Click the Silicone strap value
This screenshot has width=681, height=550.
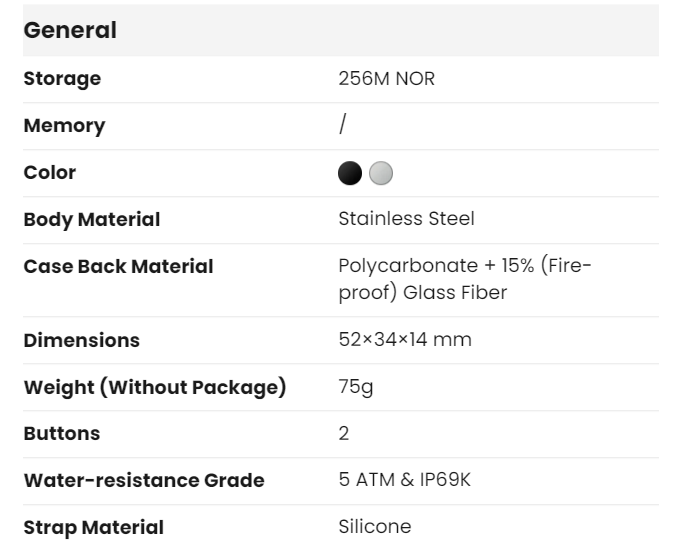tap(374, 527)
